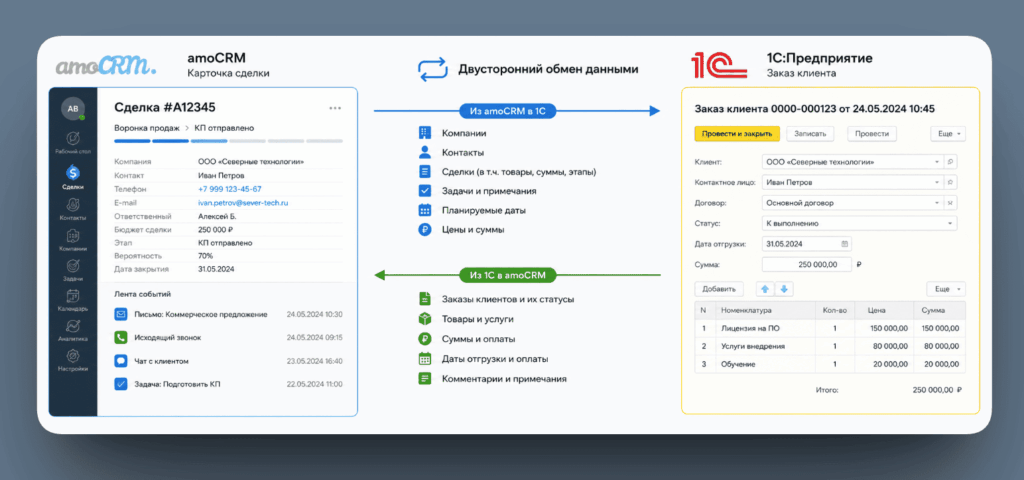Click the Из 1С в amoCRM pill
This screenshot has width=1024, height=480.
click(507, 275)
